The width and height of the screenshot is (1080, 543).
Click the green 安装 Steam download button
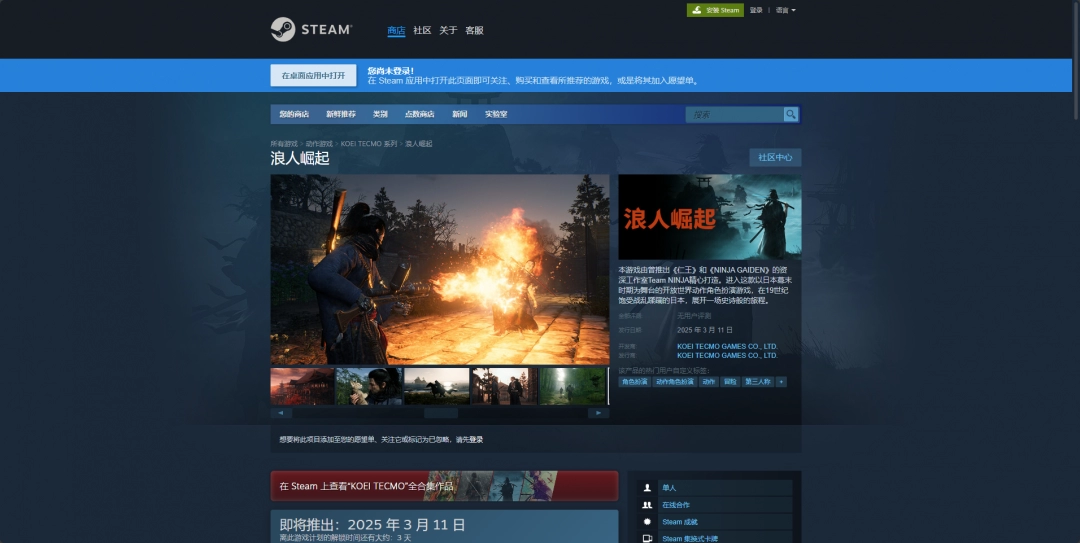715,10
